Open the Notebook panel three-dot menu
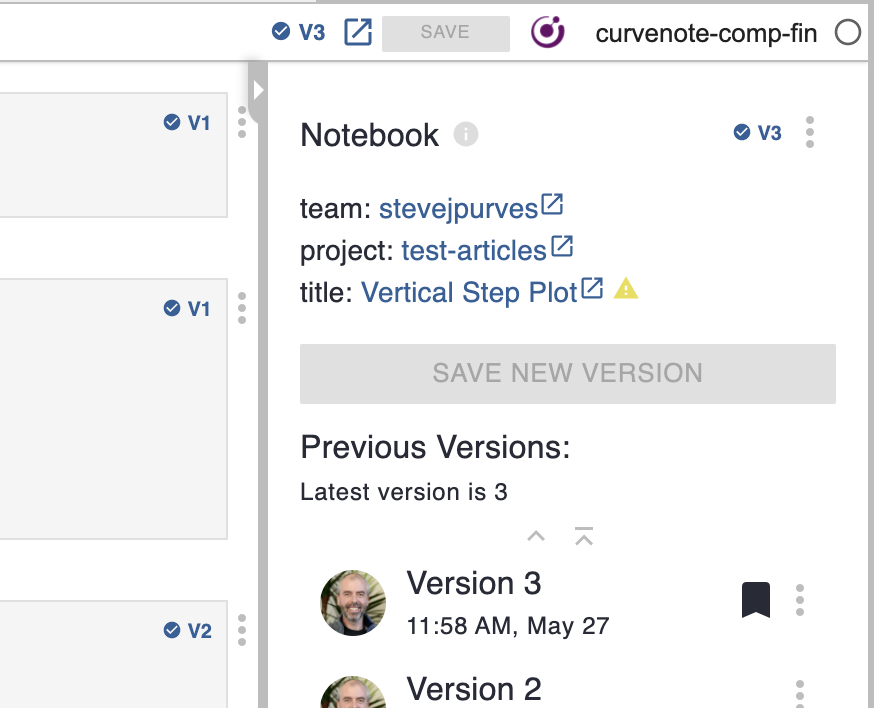874x708 pixels. 810,132
